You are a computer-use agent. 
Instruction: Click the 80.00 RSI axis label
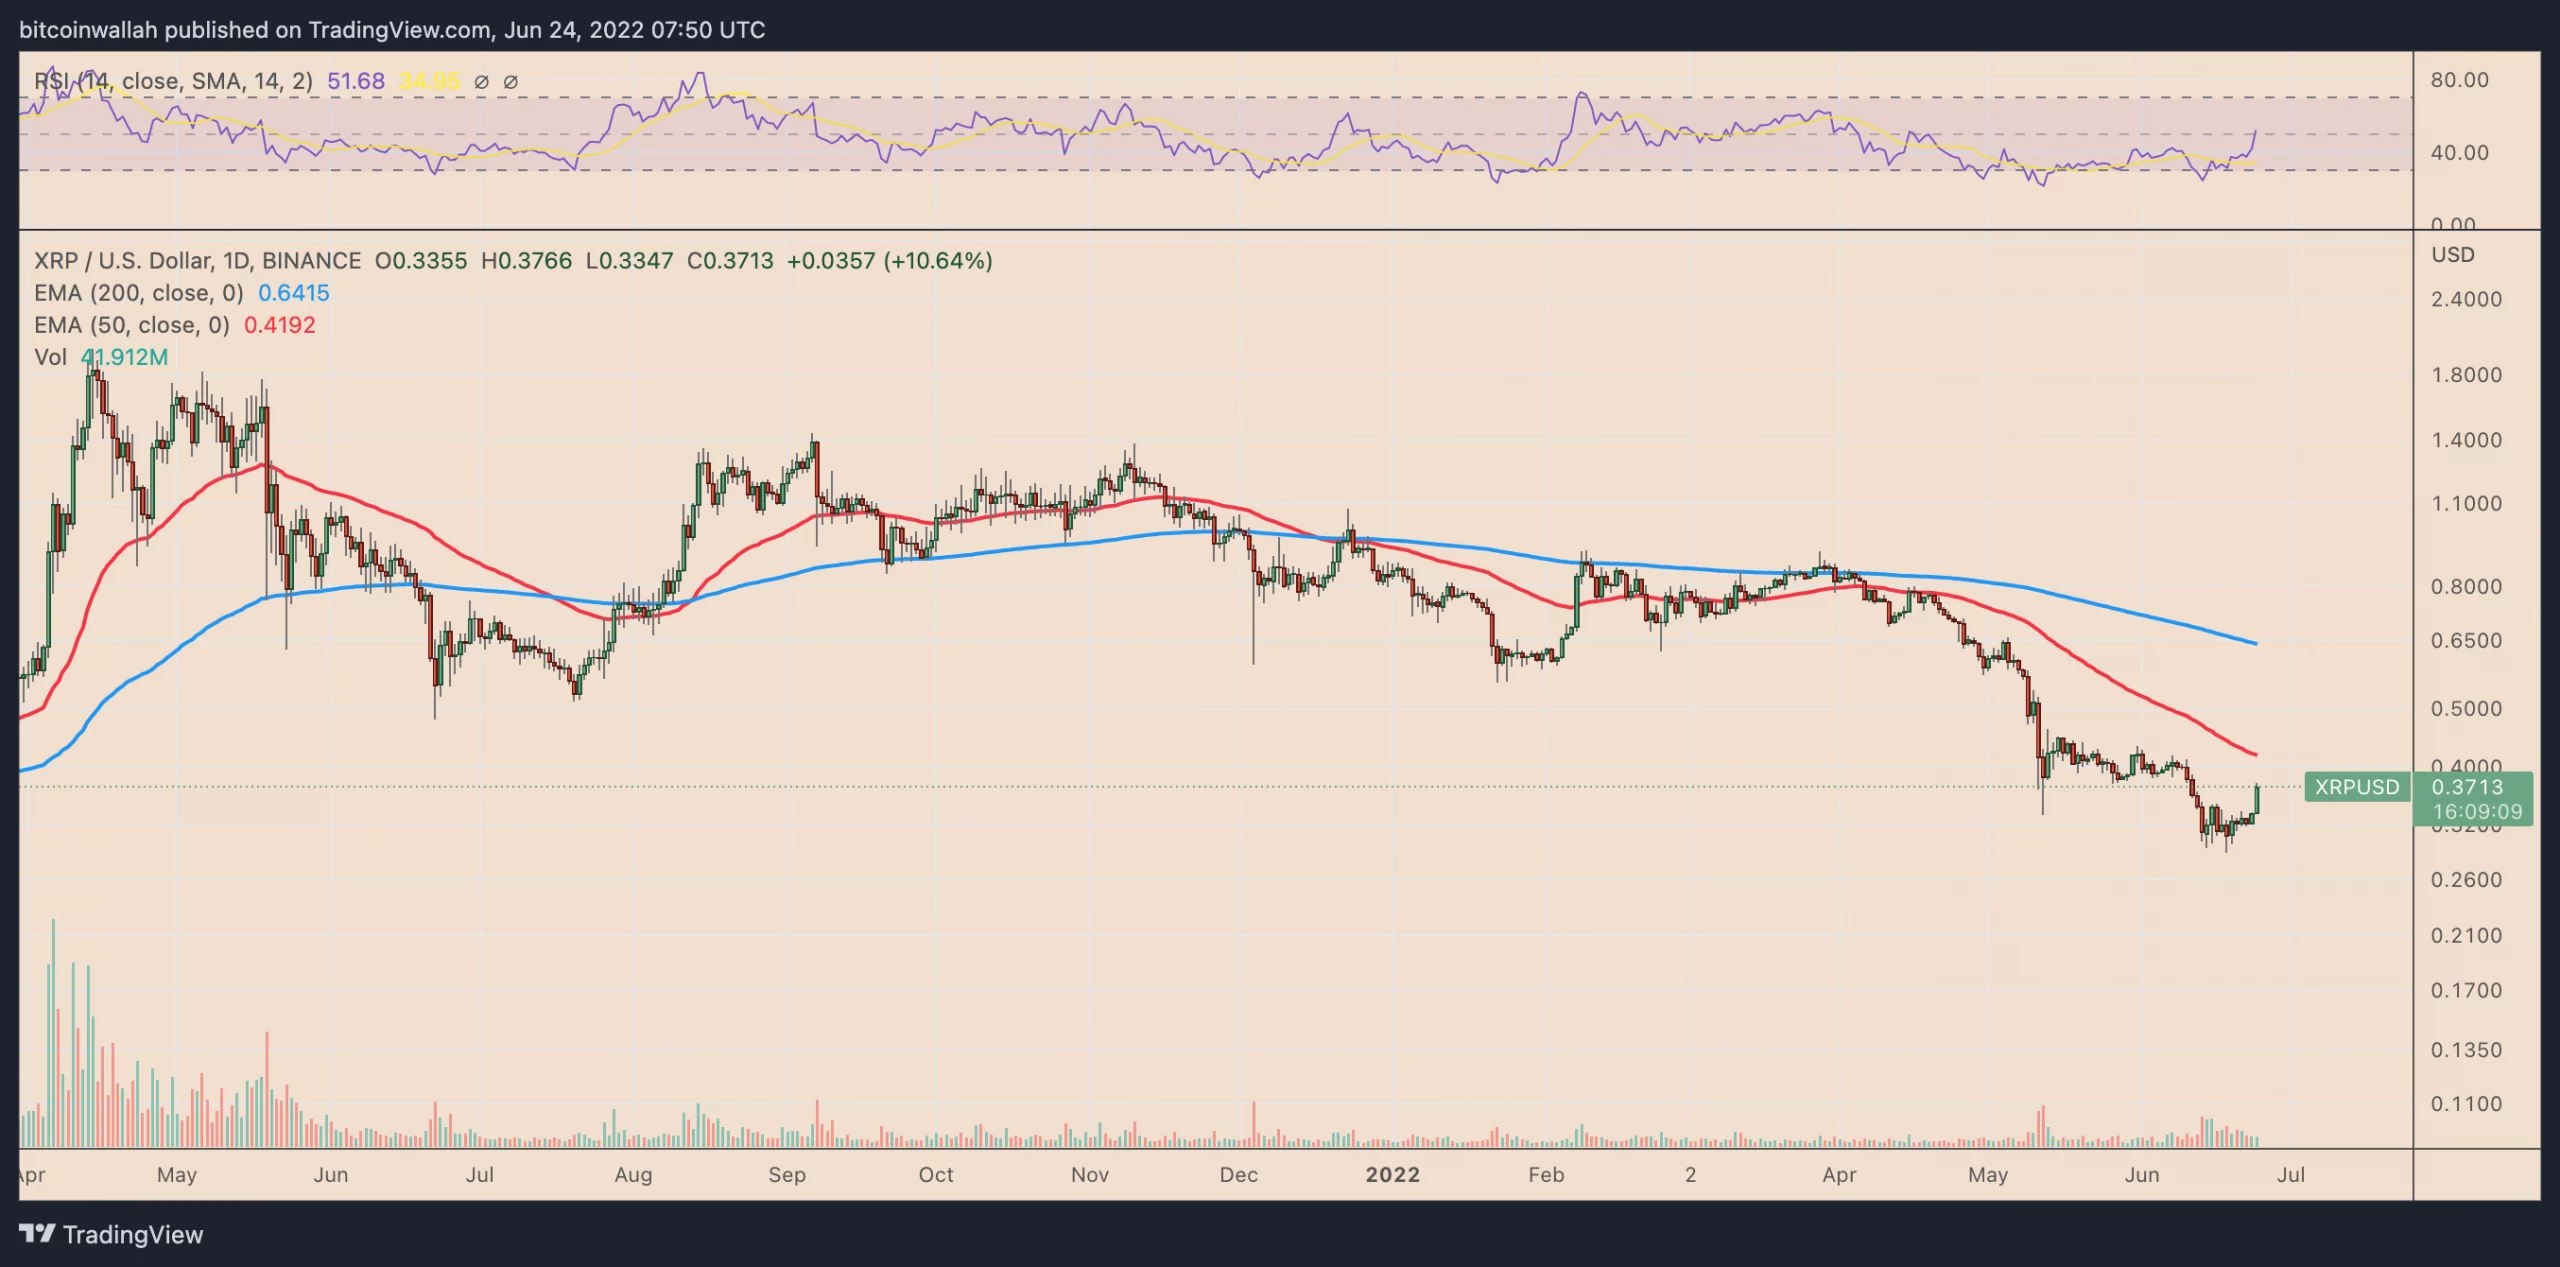pos(2460,80)
